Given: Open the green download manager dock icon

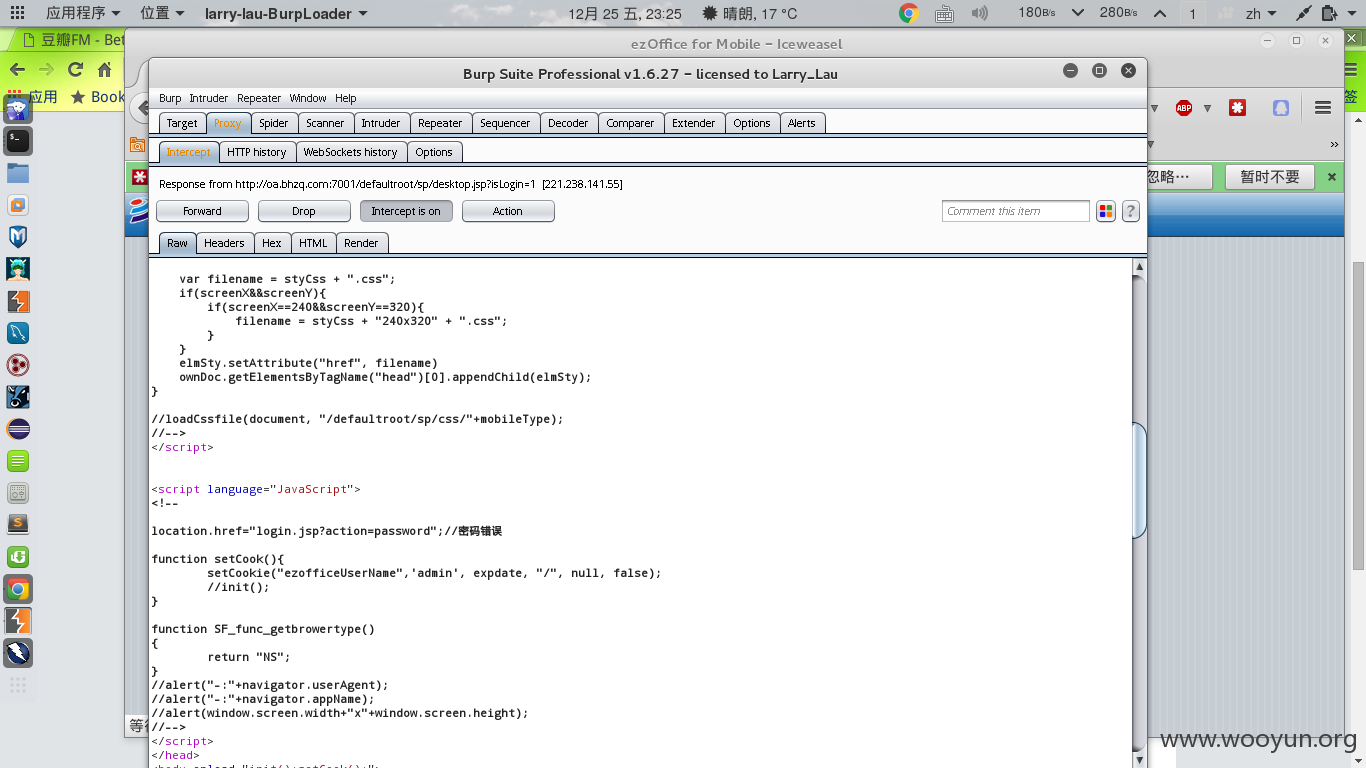Looking at the screenshot, I should (x=18, y=557).
